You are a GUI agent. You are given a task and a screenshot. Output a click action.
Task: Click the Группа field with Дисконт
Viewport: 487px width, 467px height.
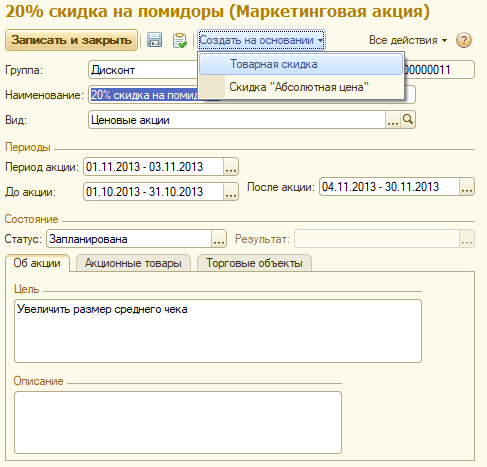click(x=143, y=70)
